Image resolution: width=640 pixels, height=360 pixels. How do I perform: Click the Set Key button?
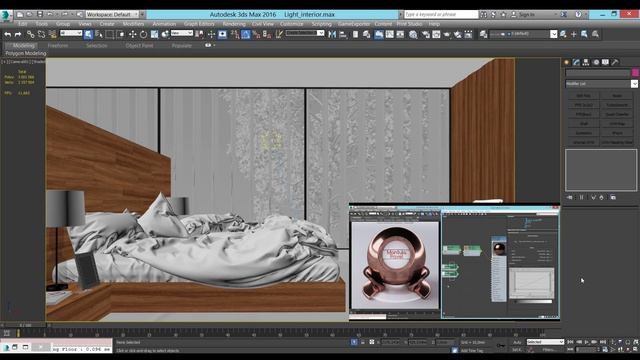click(517, 350)
